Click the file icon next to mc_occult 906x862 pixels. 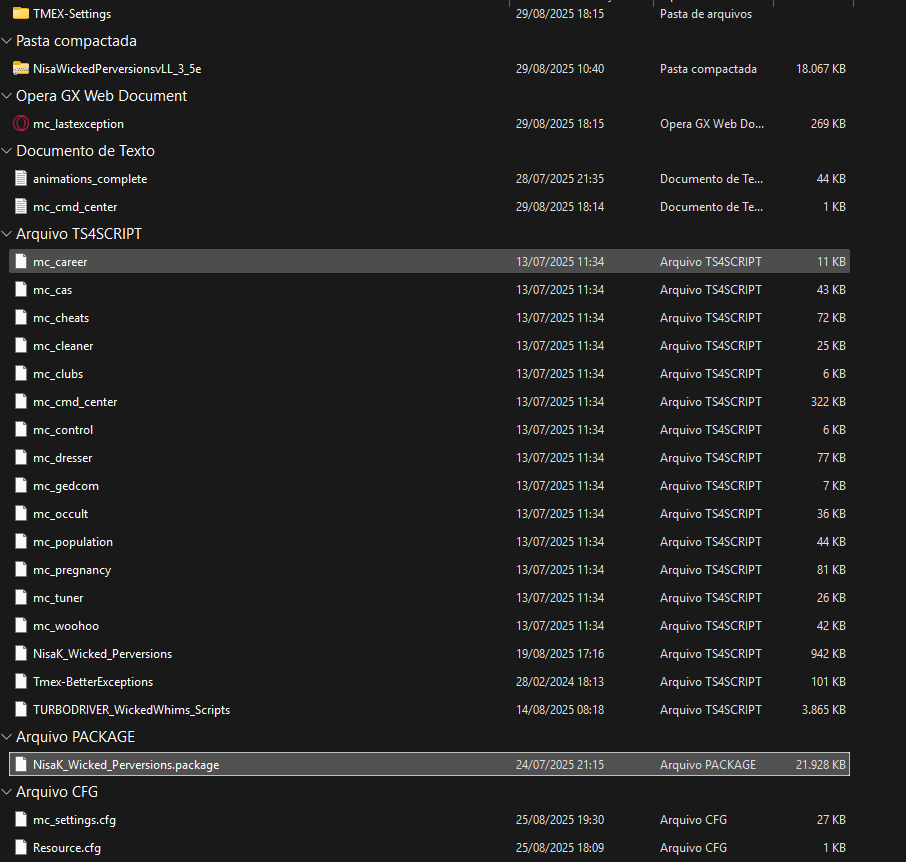tap(21, 514)
